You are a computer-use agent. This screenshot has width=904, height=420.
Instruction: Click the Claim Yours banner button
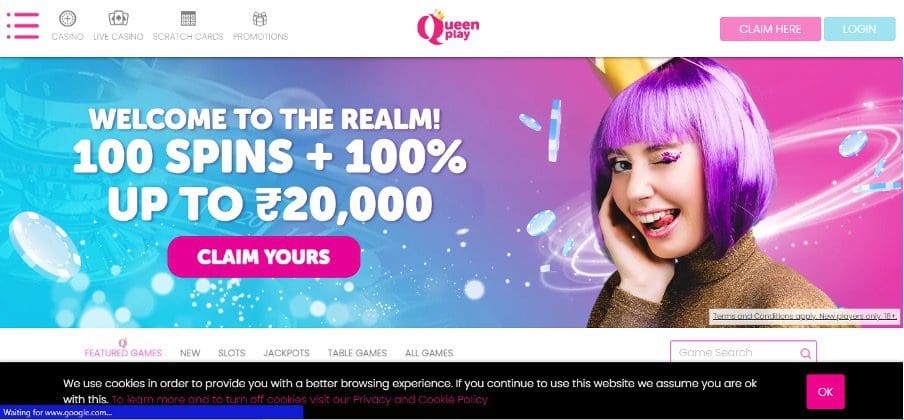tap(264, 257)
